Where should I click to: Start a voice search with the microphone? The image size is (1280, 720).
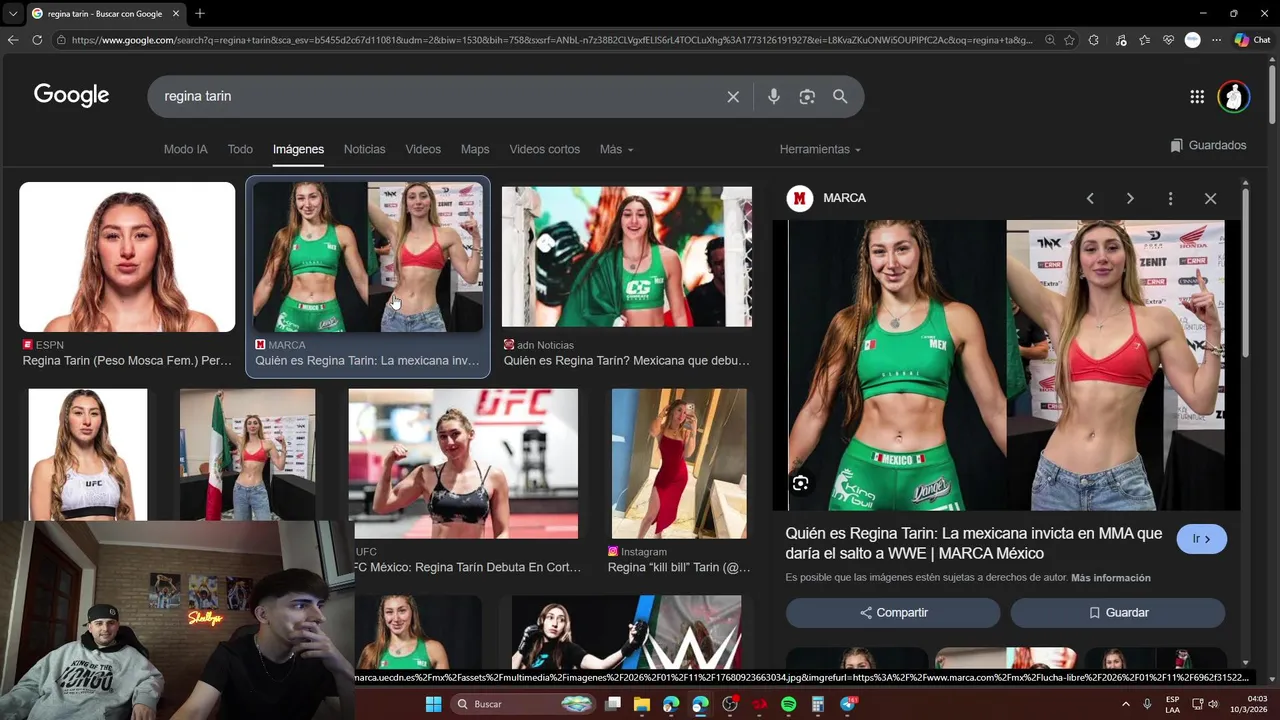pos(773,97)
